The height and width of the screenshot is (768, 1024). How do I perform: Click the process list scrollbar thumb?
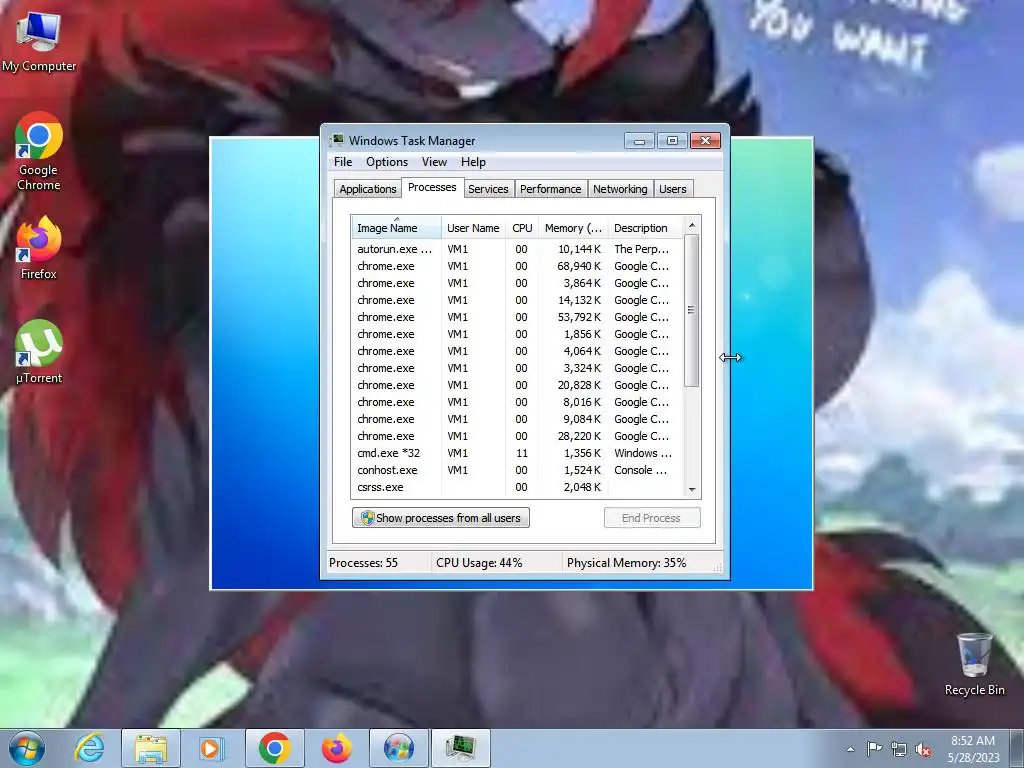[x=692, y=310]
